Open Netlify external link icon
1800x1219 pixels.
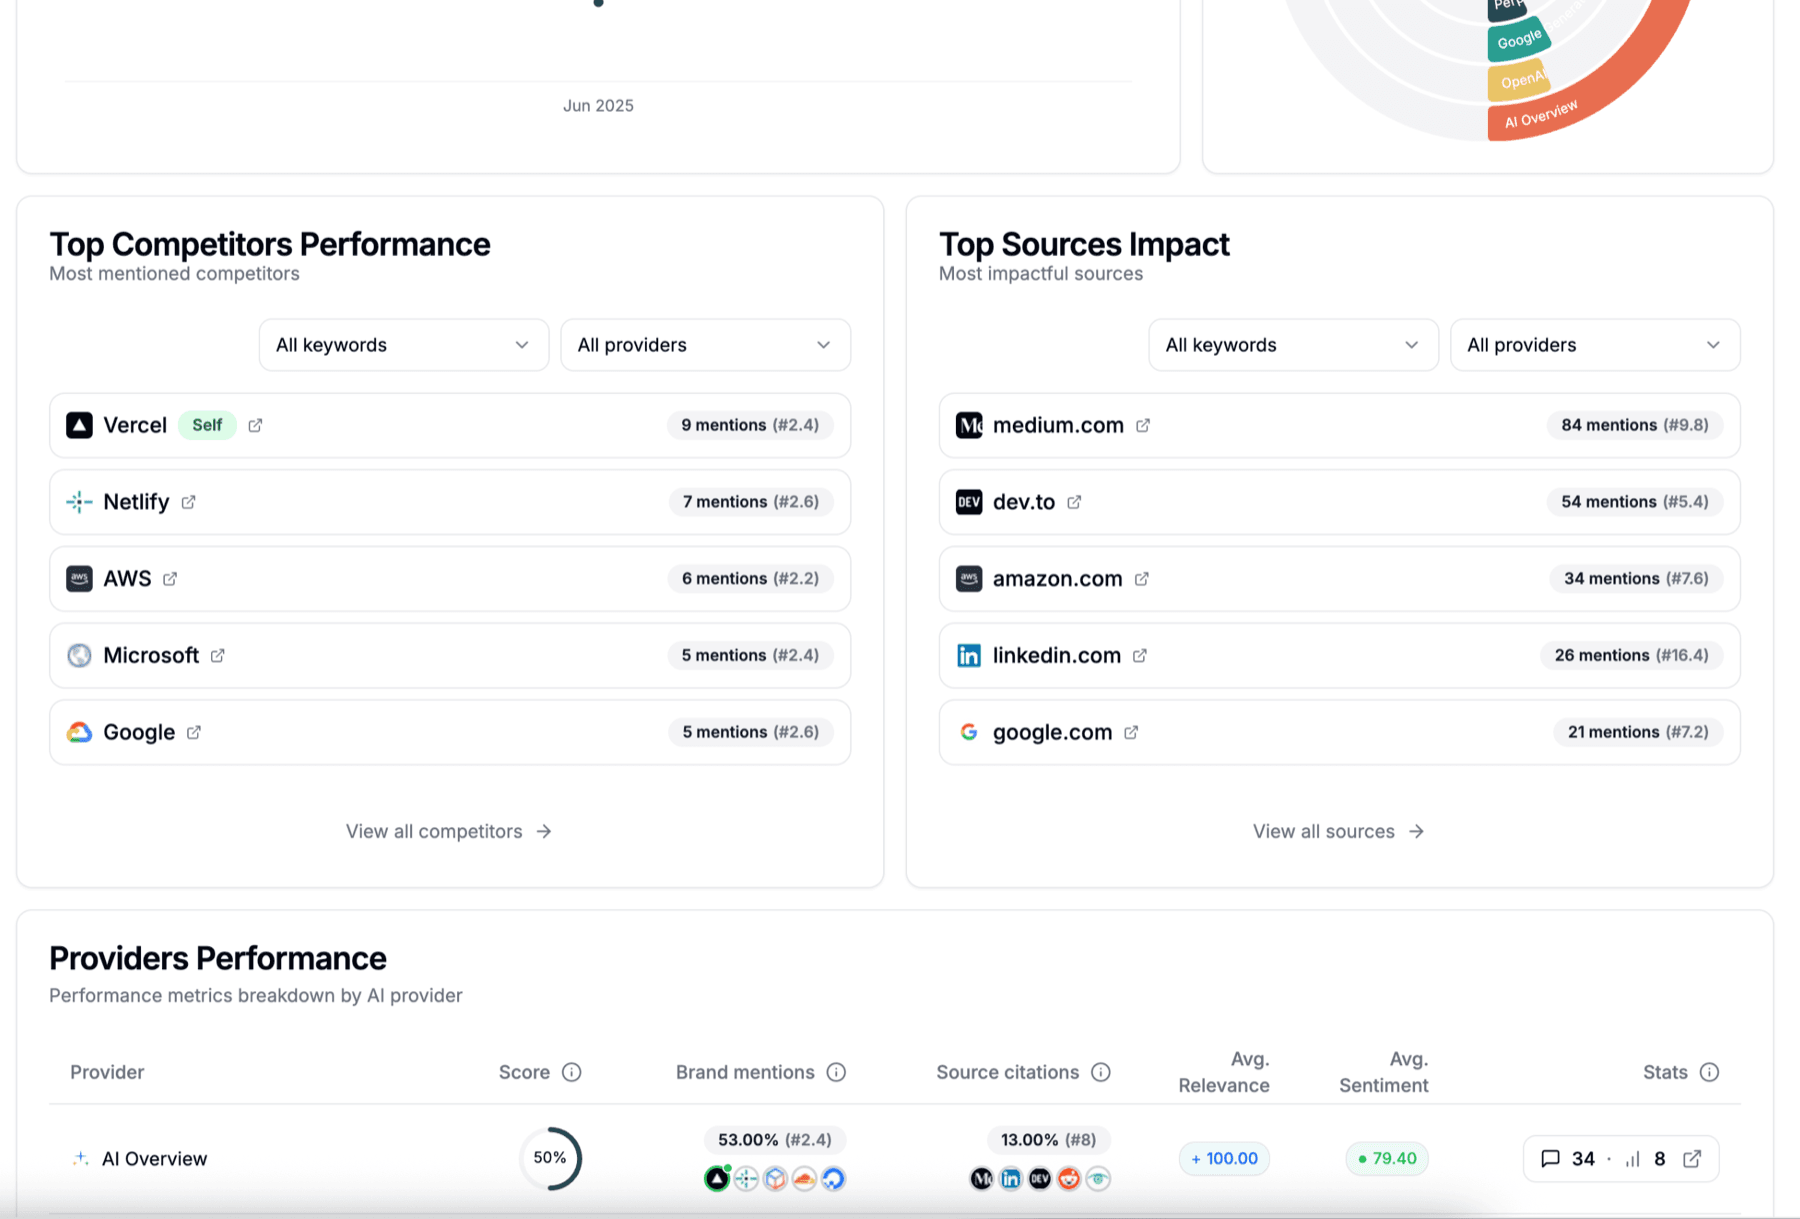188,502
